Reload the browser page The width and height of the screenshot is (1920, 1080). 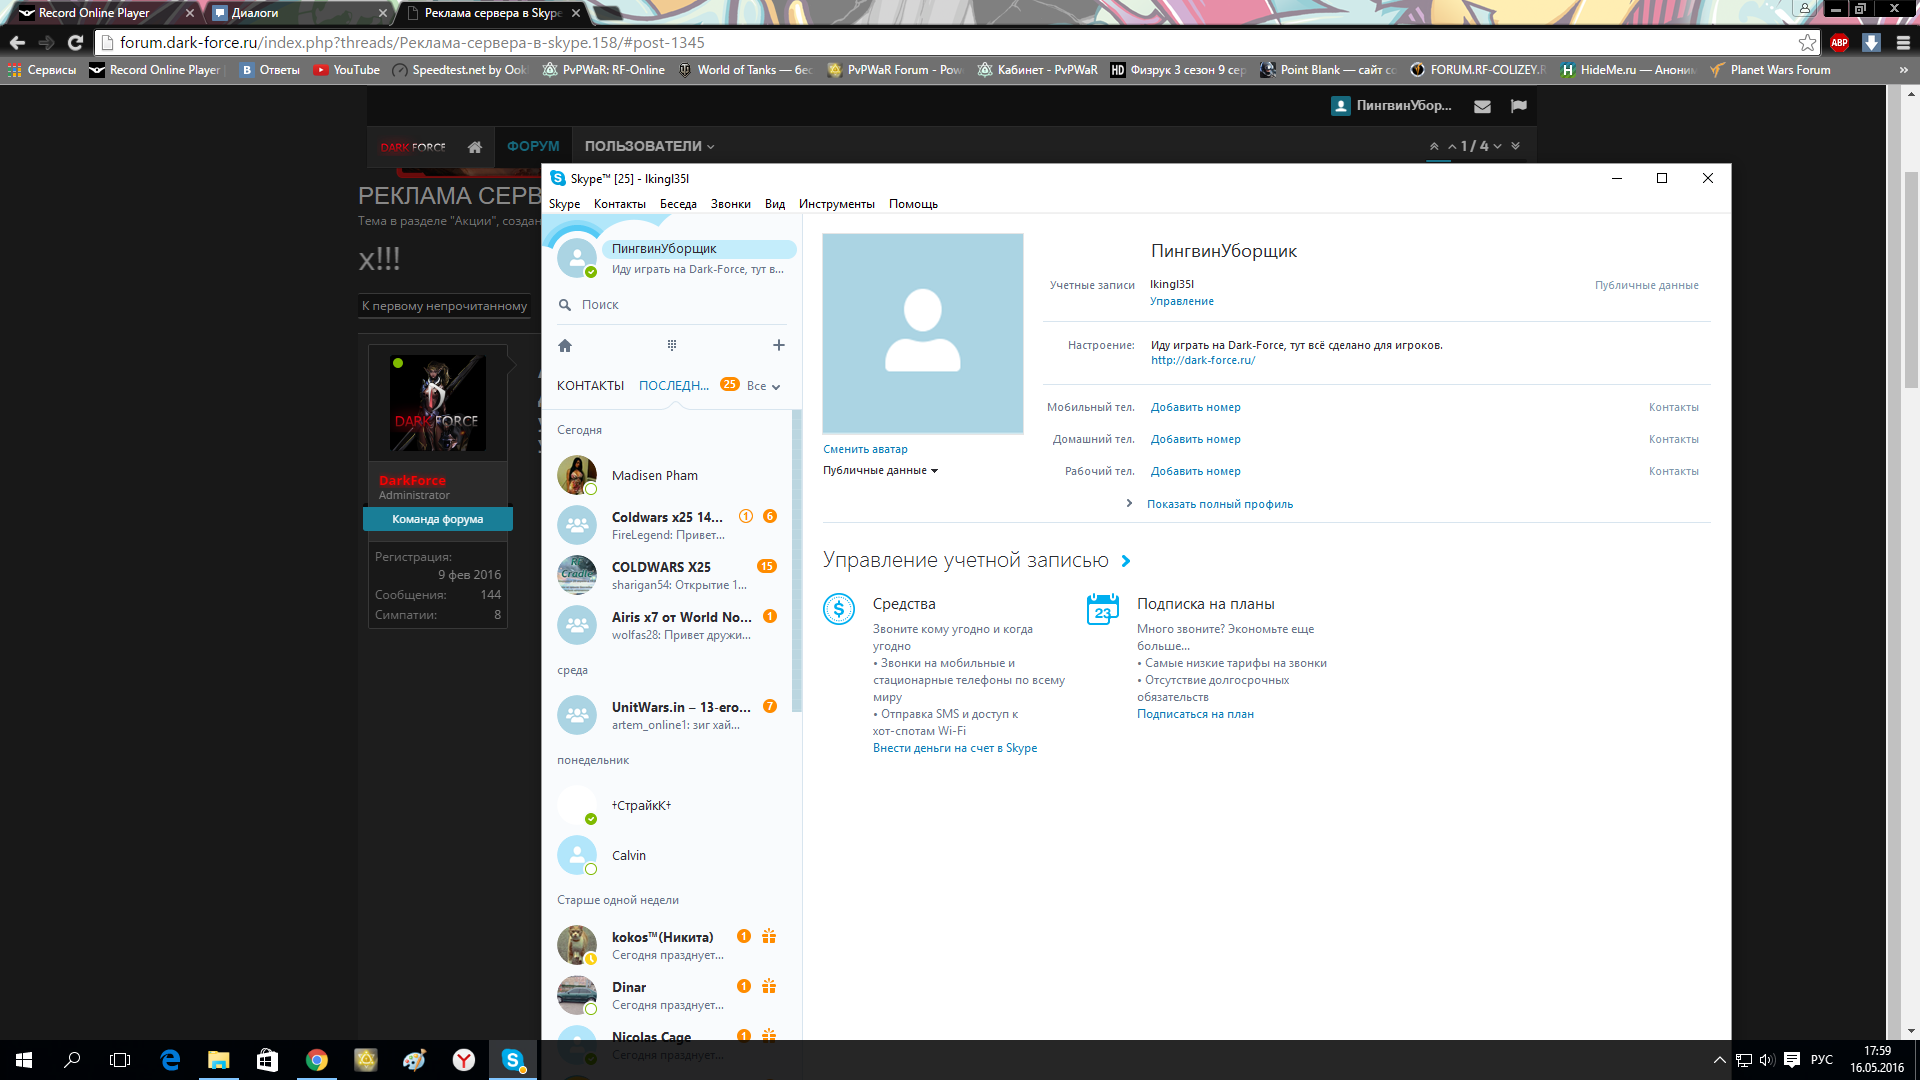point(75,43)
